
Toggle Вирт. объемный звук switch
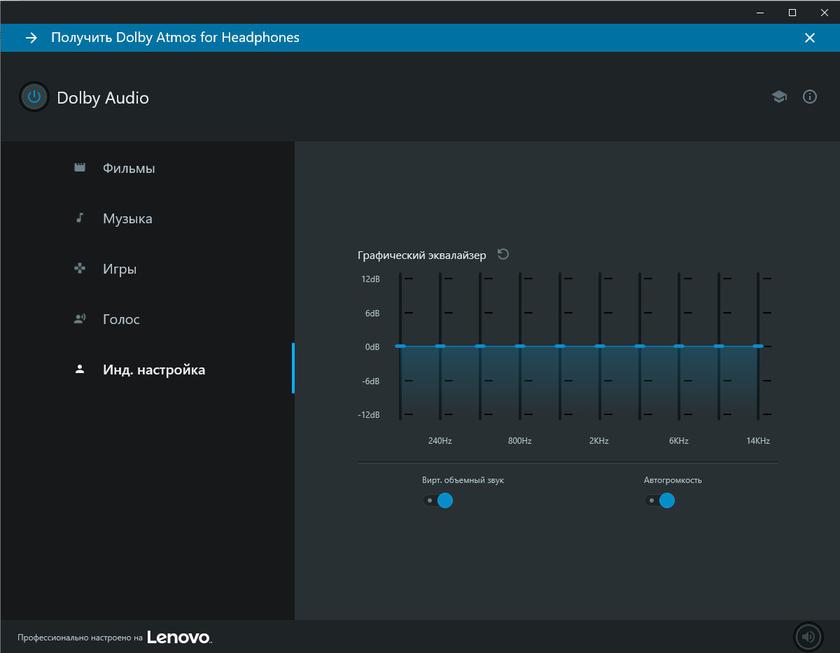(x=438, y=500)
